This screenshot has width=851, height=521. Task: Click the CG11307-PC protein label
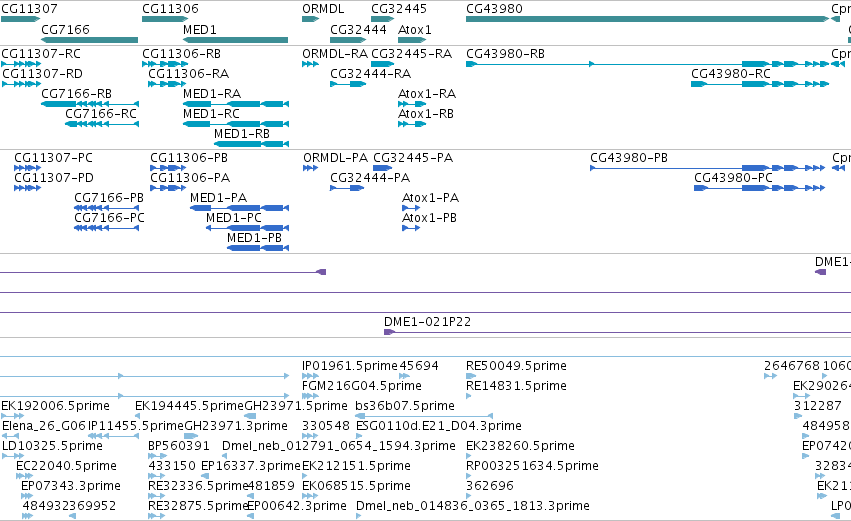pos(53,158)
